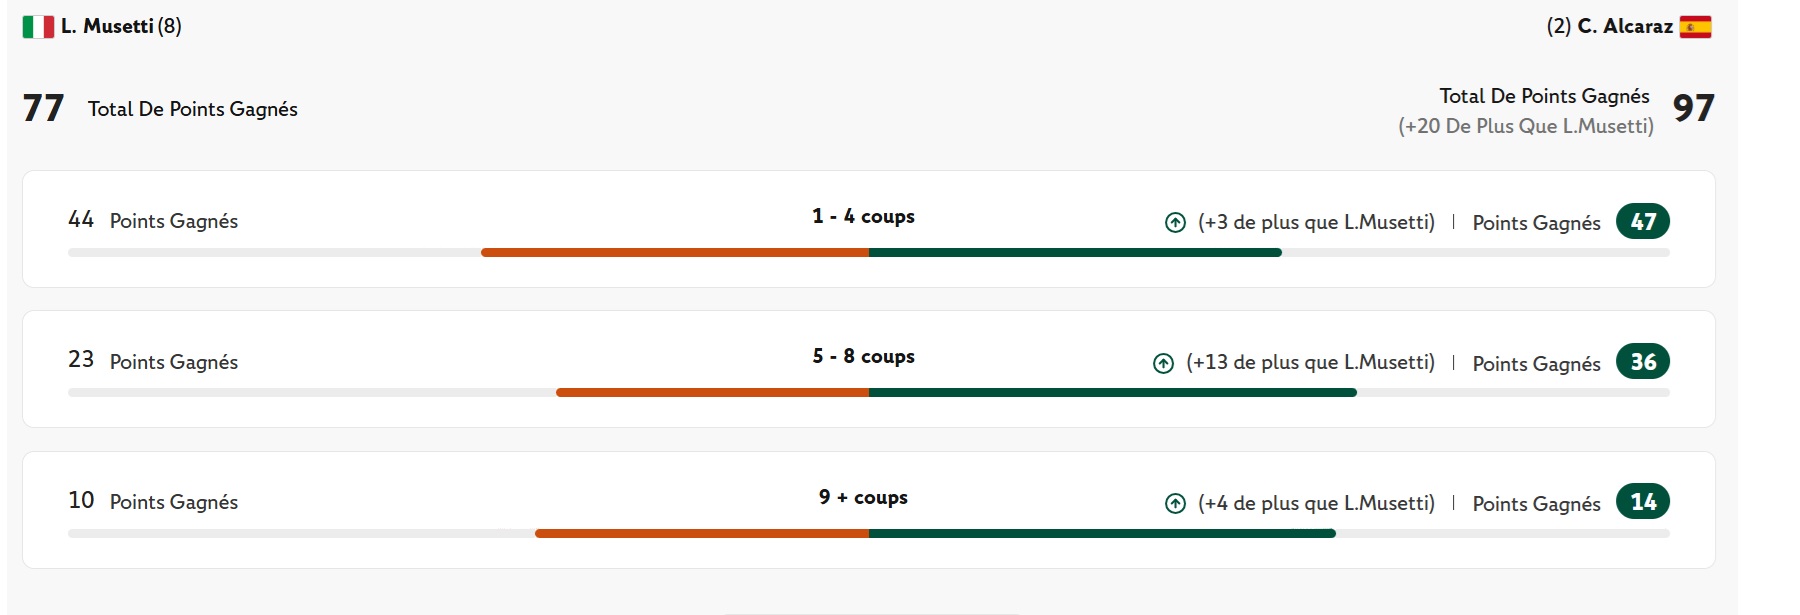Click the green 36 points badge

(1642, 362)
